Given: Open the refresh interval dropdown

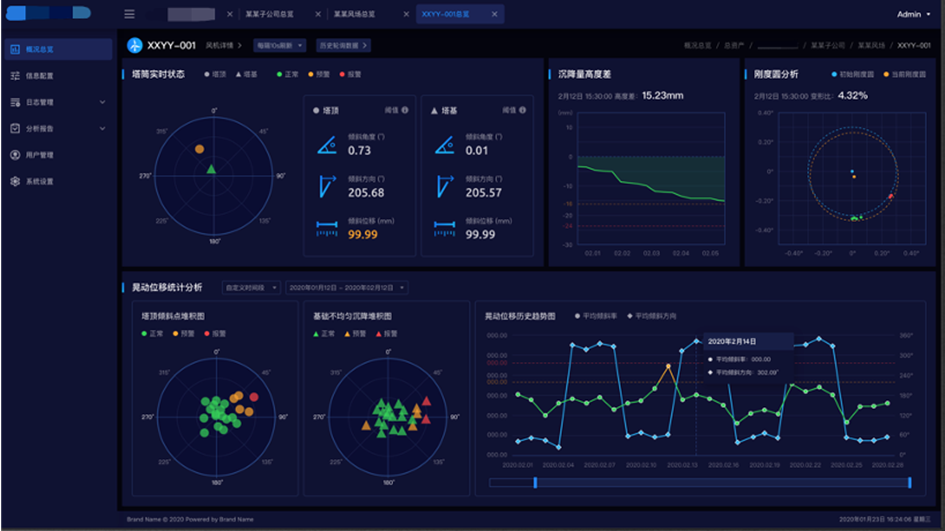Looking at the screenshot, I should [280, 46].
